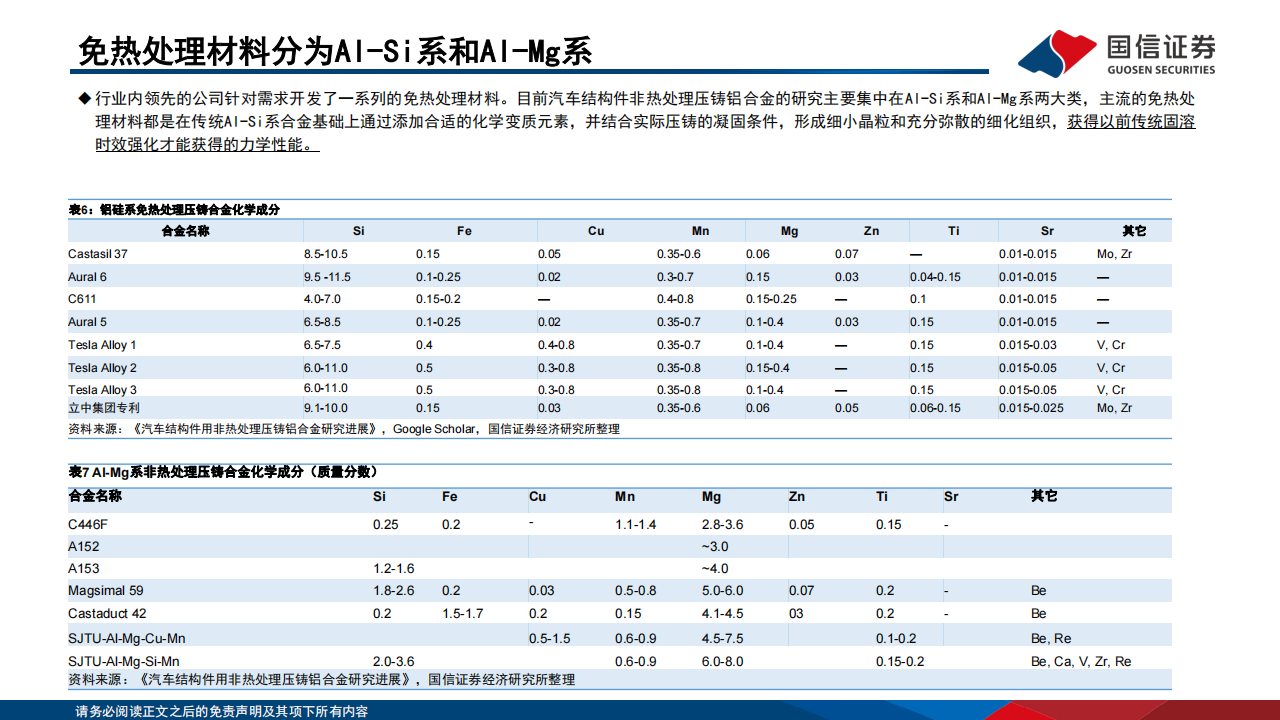Viewport: 1280px width, 720px height.
Task: Click the Ti value 0.1-0.2
Action: click(x=895, y=638)
